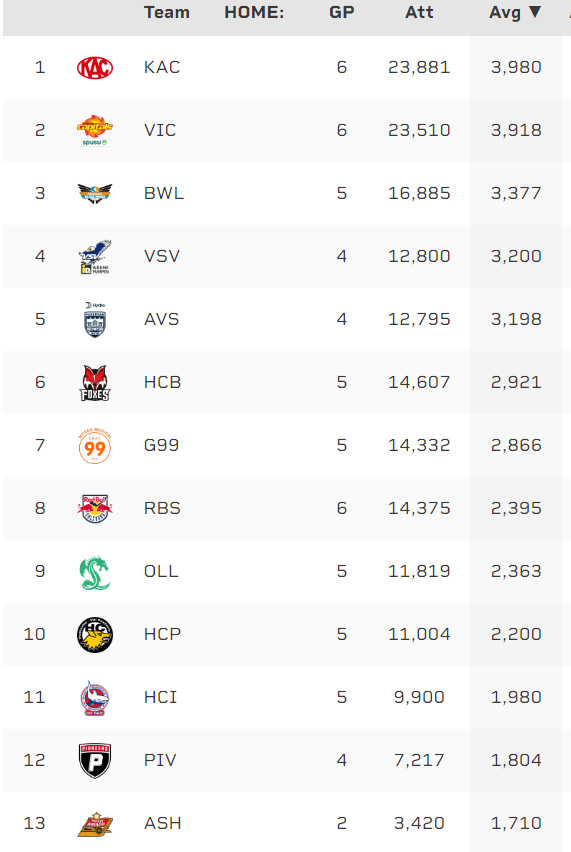The height and width of the screenshot is (852, 571).
Task: Click the HCP black circular logo
Action: click(95, 635)
